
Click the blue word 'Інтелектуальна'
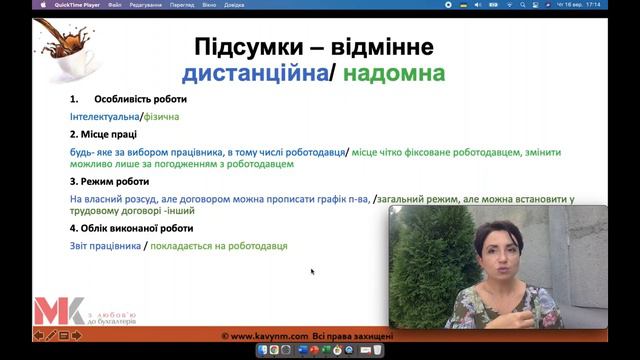[x=104, y=117]
